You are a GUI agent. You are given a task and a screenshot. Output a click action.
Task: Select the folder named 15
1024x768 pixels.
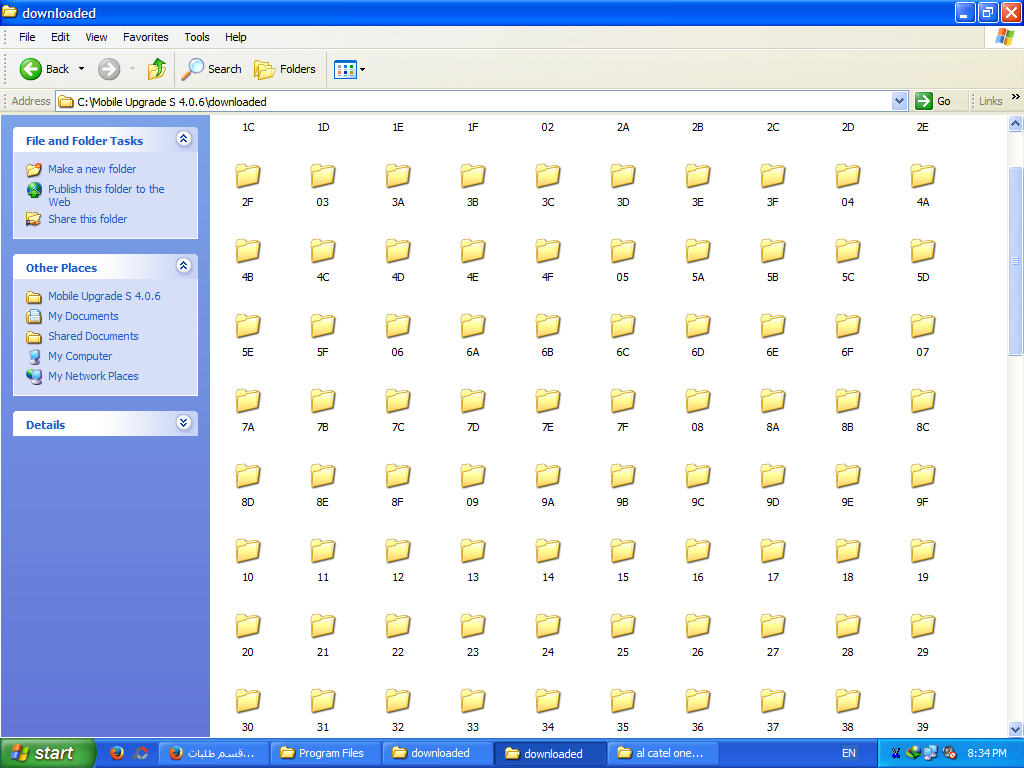click(x=622, y=560)
